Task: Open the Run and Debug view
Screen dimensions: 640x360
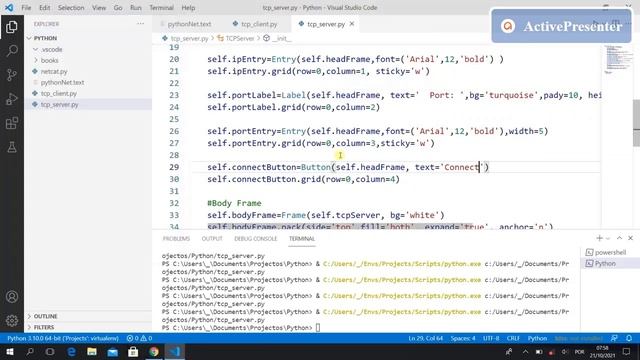Action: click(x=12, y=99)
